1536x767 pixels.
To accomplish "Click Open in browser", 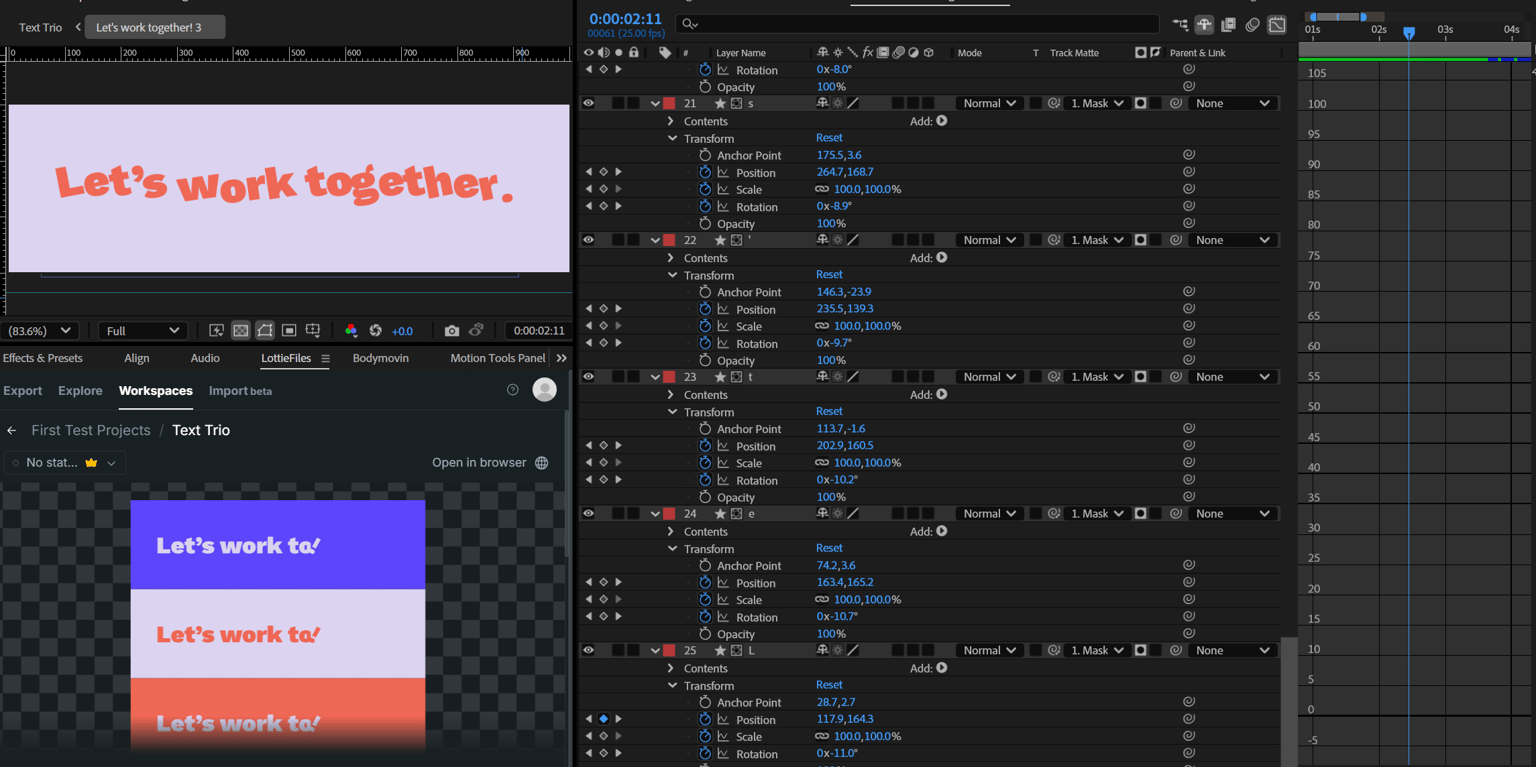I will coord(490,463).
